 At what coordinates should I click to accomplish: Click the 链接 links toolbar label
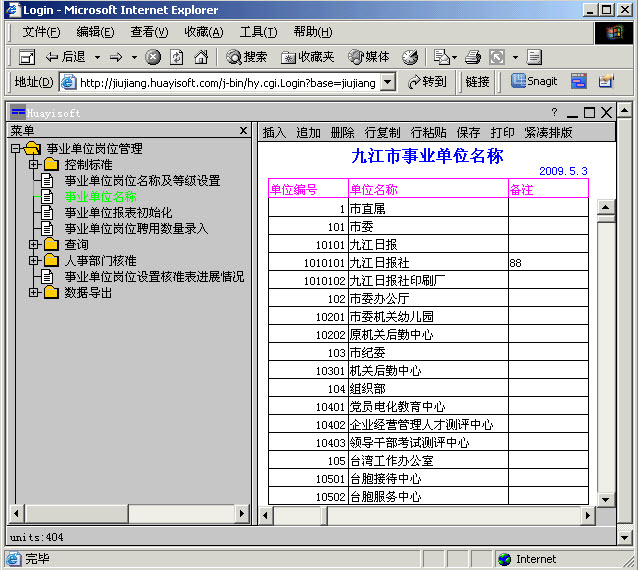[478, 82]
